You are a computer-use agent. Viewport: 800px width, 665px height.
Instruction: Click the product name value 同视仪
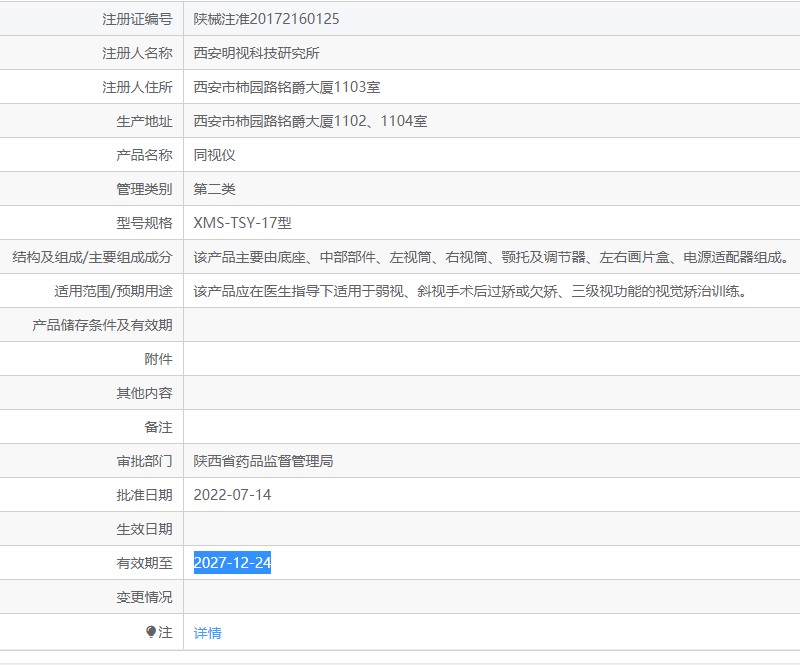pyautogui.click(x=214, y=155)
